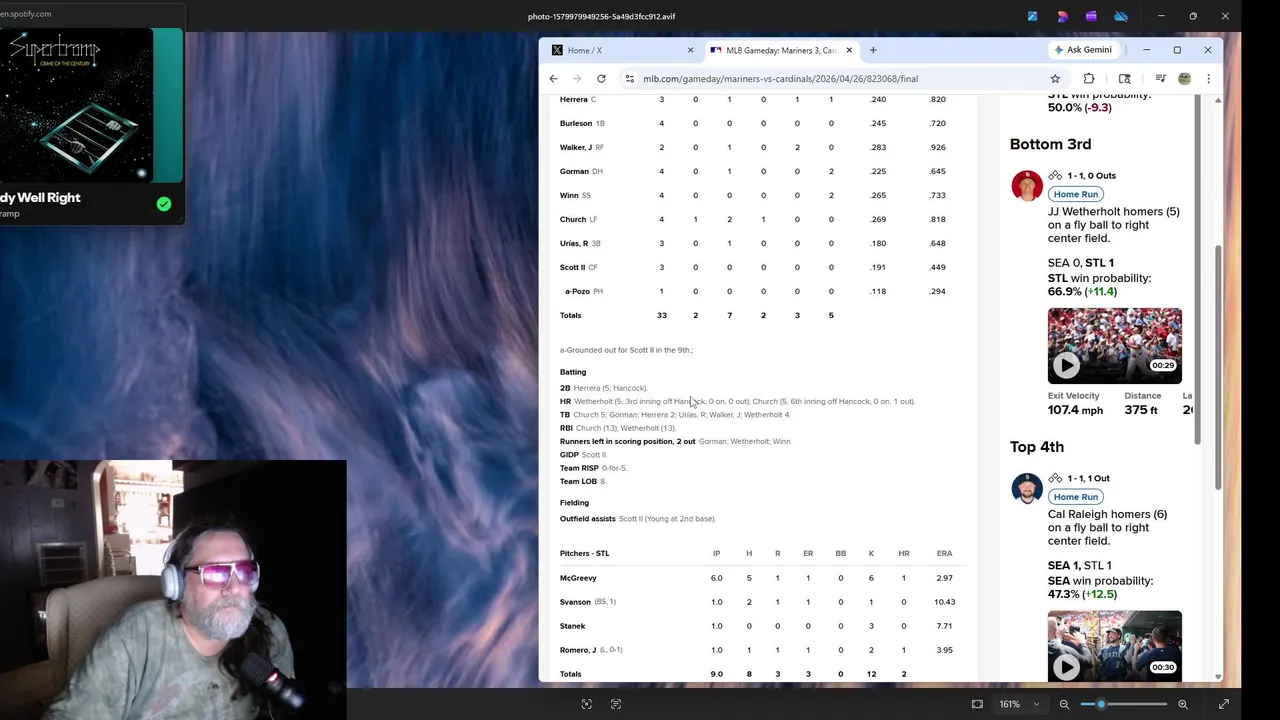The height and width of the screenshot is (720, 1280).
Task: Open Chrome tab search icon
Action: [x=1125, y=78]
